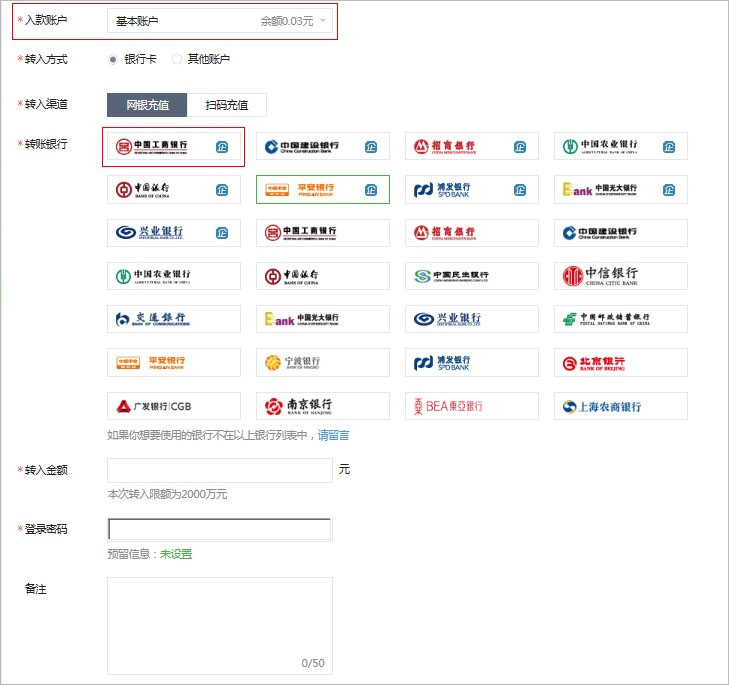Image resolution: width=729 pixels, height=685 pixels.
Task: Focus the 转入金额 amount field
Action: click(x=219, y=470)
